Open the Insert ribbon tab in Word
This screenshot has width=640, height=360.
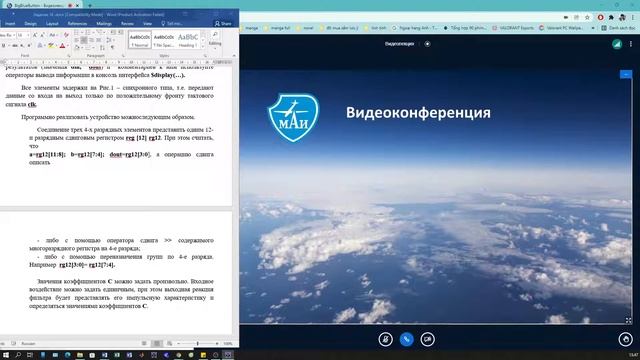coord(10,24)
